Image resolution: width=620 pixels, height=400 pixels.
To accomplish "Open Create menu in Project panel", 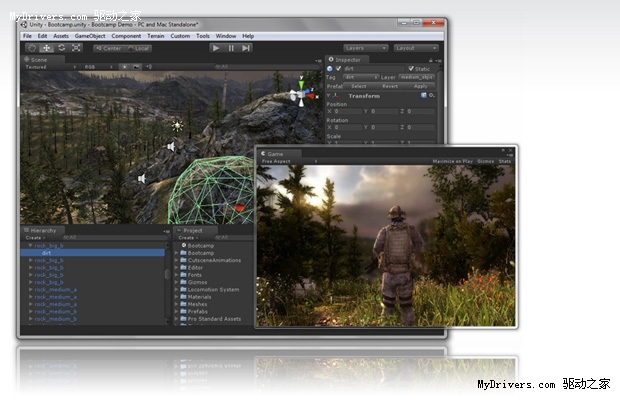I will tap(188, 238).
